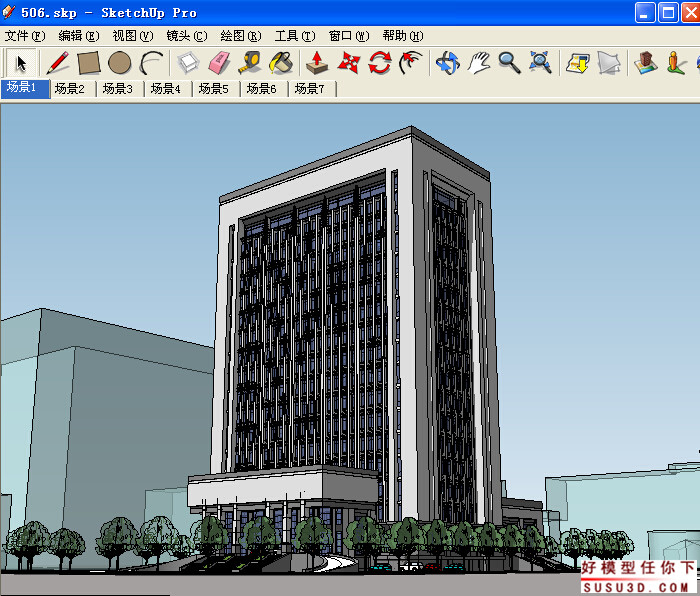Image resolution: width=700 pixels, height=596 pixels.
Task: Open the 编辑(E) menu
Action: pos(79,36)
